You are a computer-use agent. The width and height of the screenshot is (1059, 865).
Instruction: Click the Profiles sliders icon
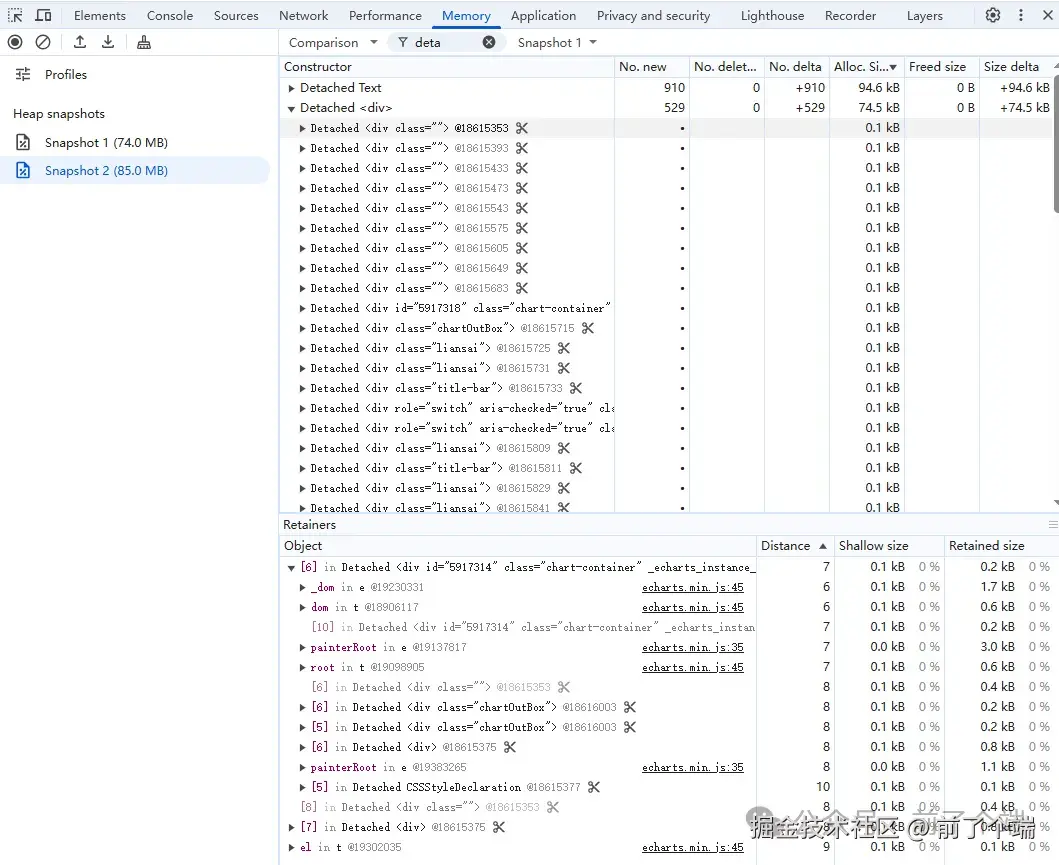coord(23,74)
